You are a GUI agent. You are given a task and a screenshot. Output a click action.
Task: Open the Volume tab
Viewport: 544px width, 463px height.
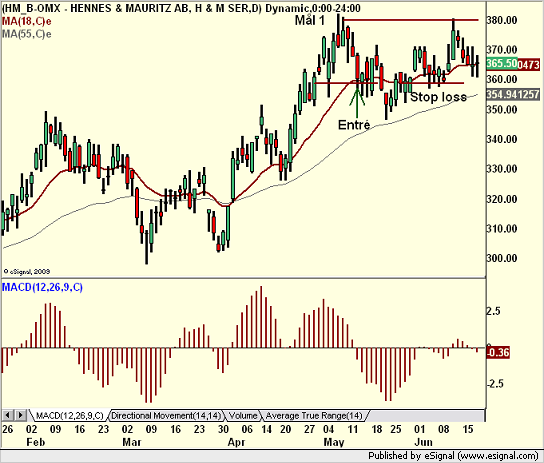coord(243,415)
